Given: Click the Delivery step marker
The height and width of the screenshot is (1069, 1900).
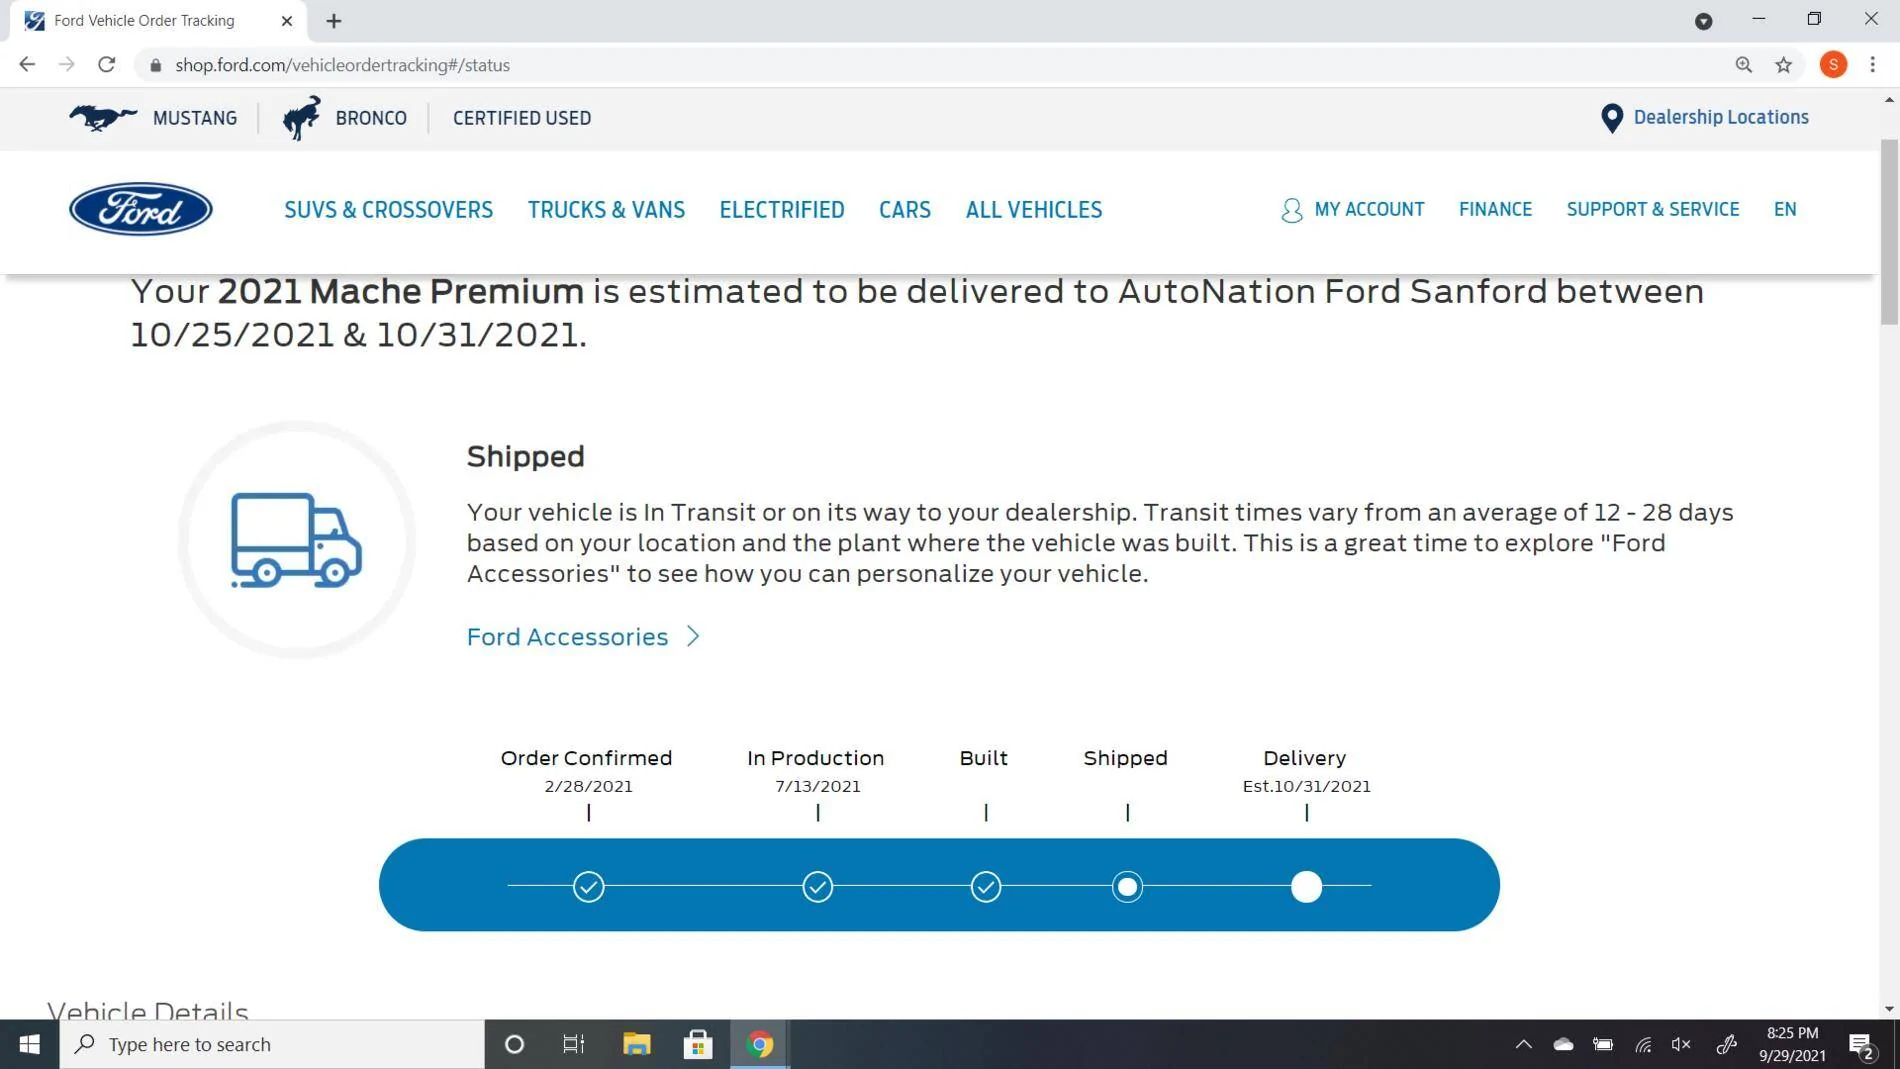Looking at the screenshot, I should pyautogui.click(x=1306, y=886).
